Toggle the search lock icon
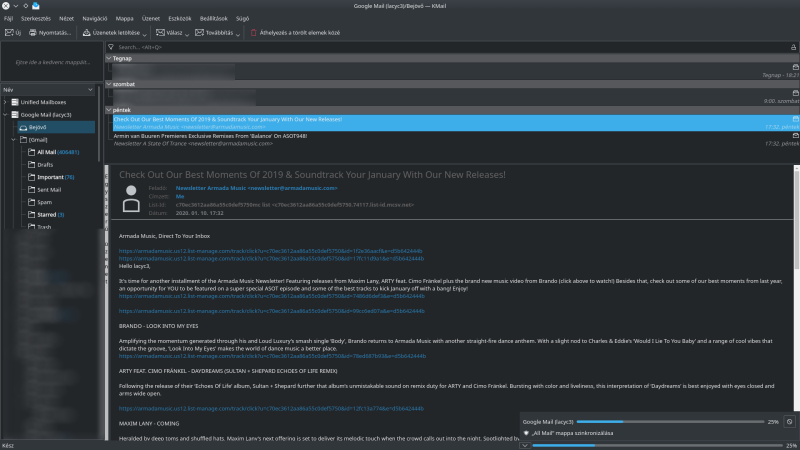The image size is (800, 450). click(x=793, y=47)
